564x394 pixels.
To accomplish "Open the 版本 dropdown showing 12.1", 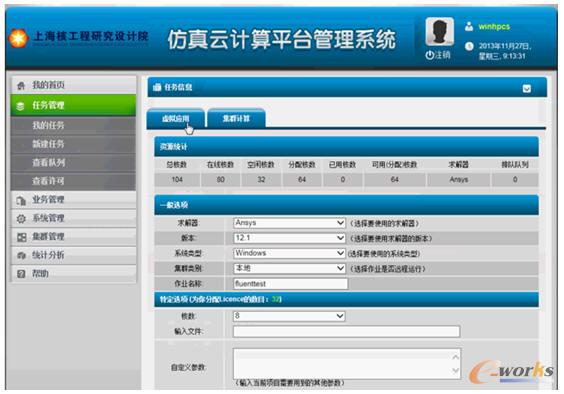I will point(289,238).
